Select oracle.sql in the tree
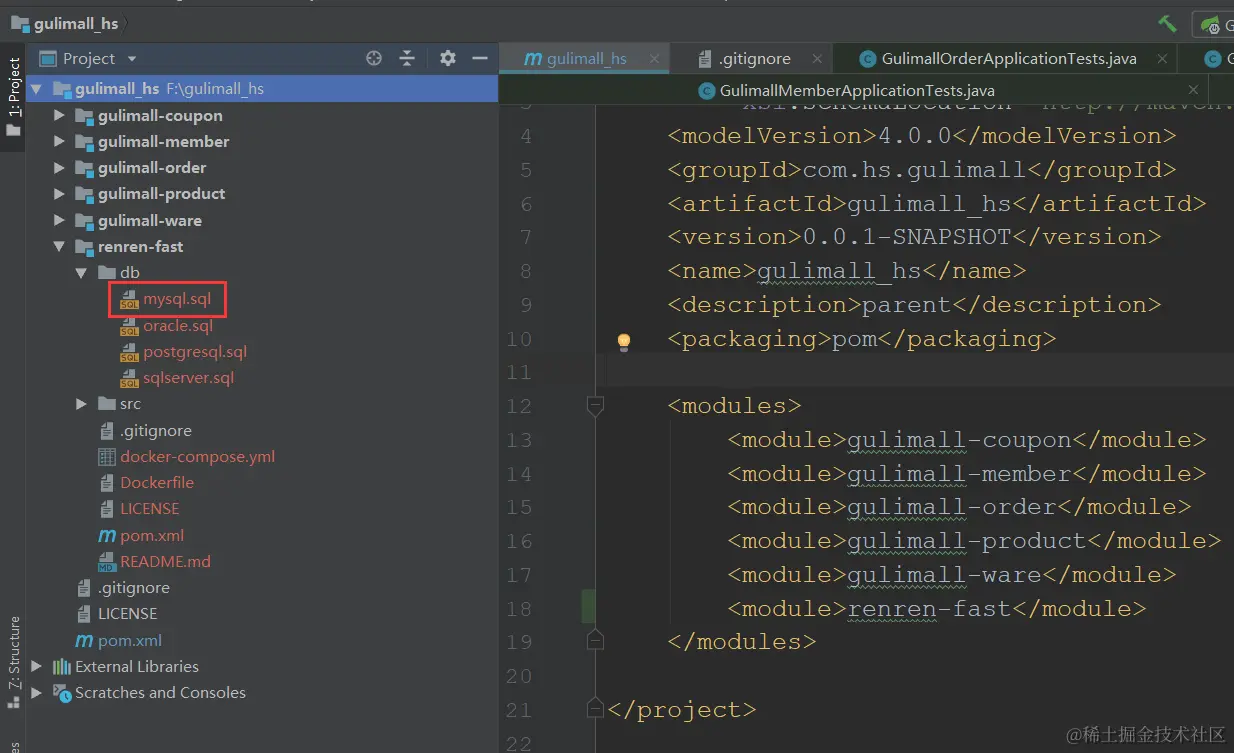 click(x=178, y=325)
